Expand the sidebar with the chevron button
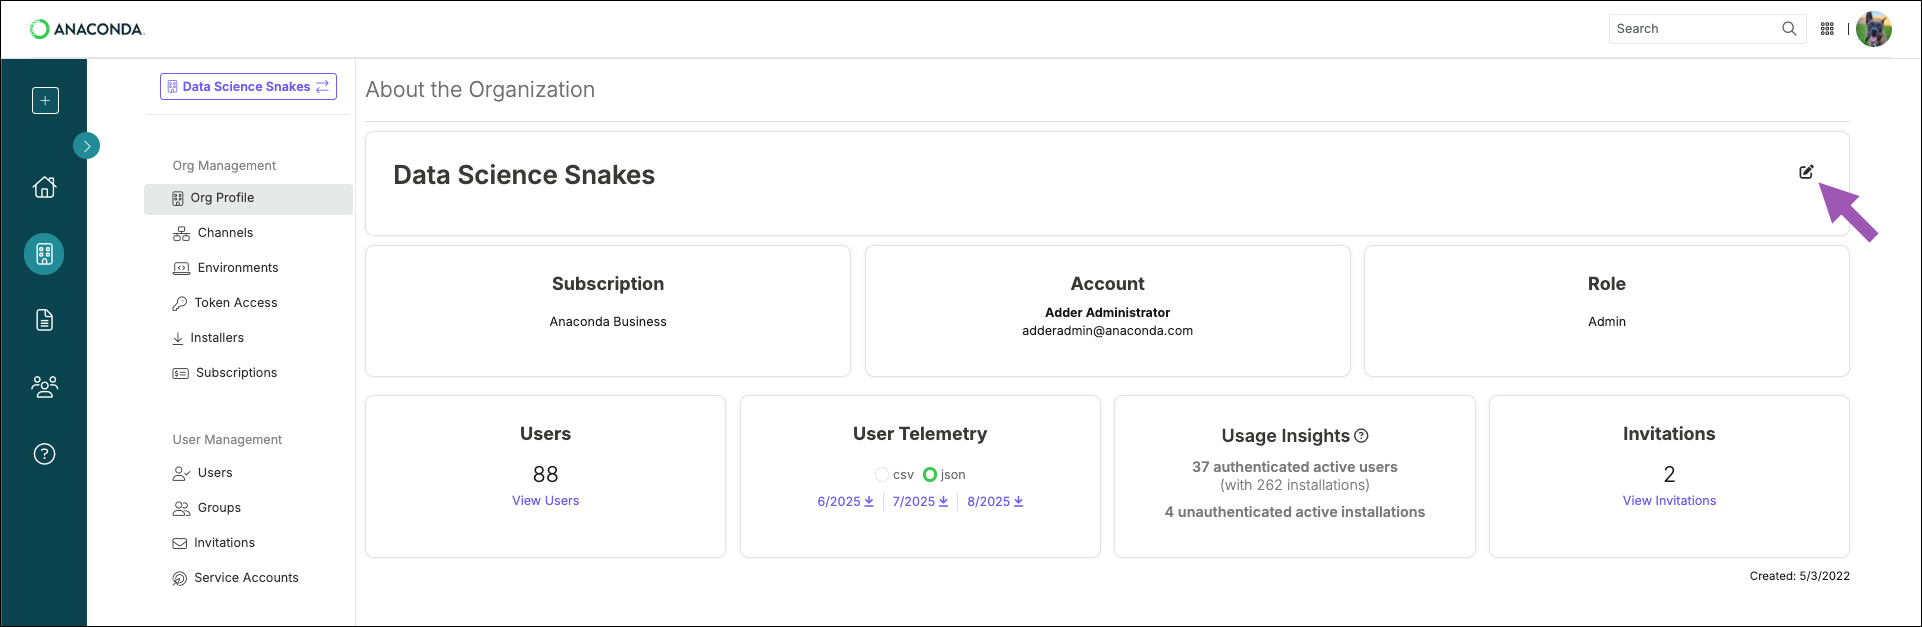Screen dimensions: 1922x627 pos(87,146)
